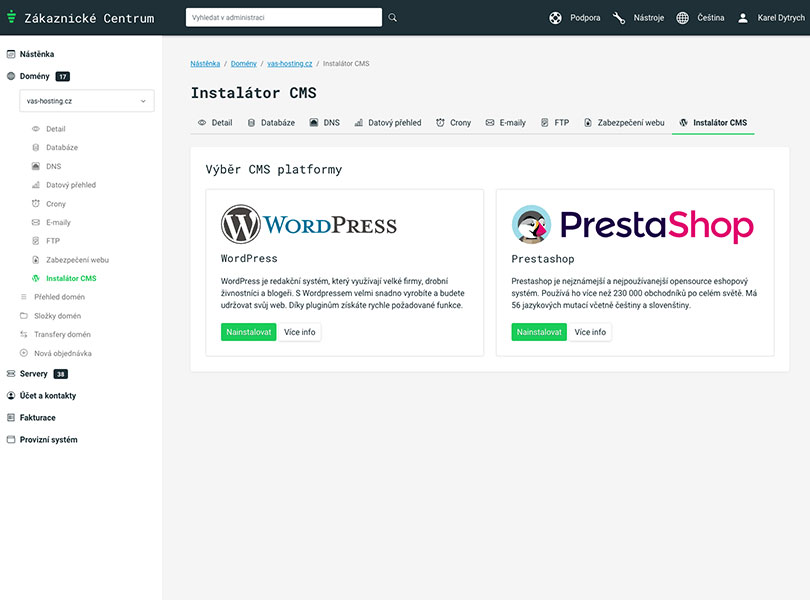
Task: Open Účet a kontakty label in sidebar
Action: (x=48, y=395)
